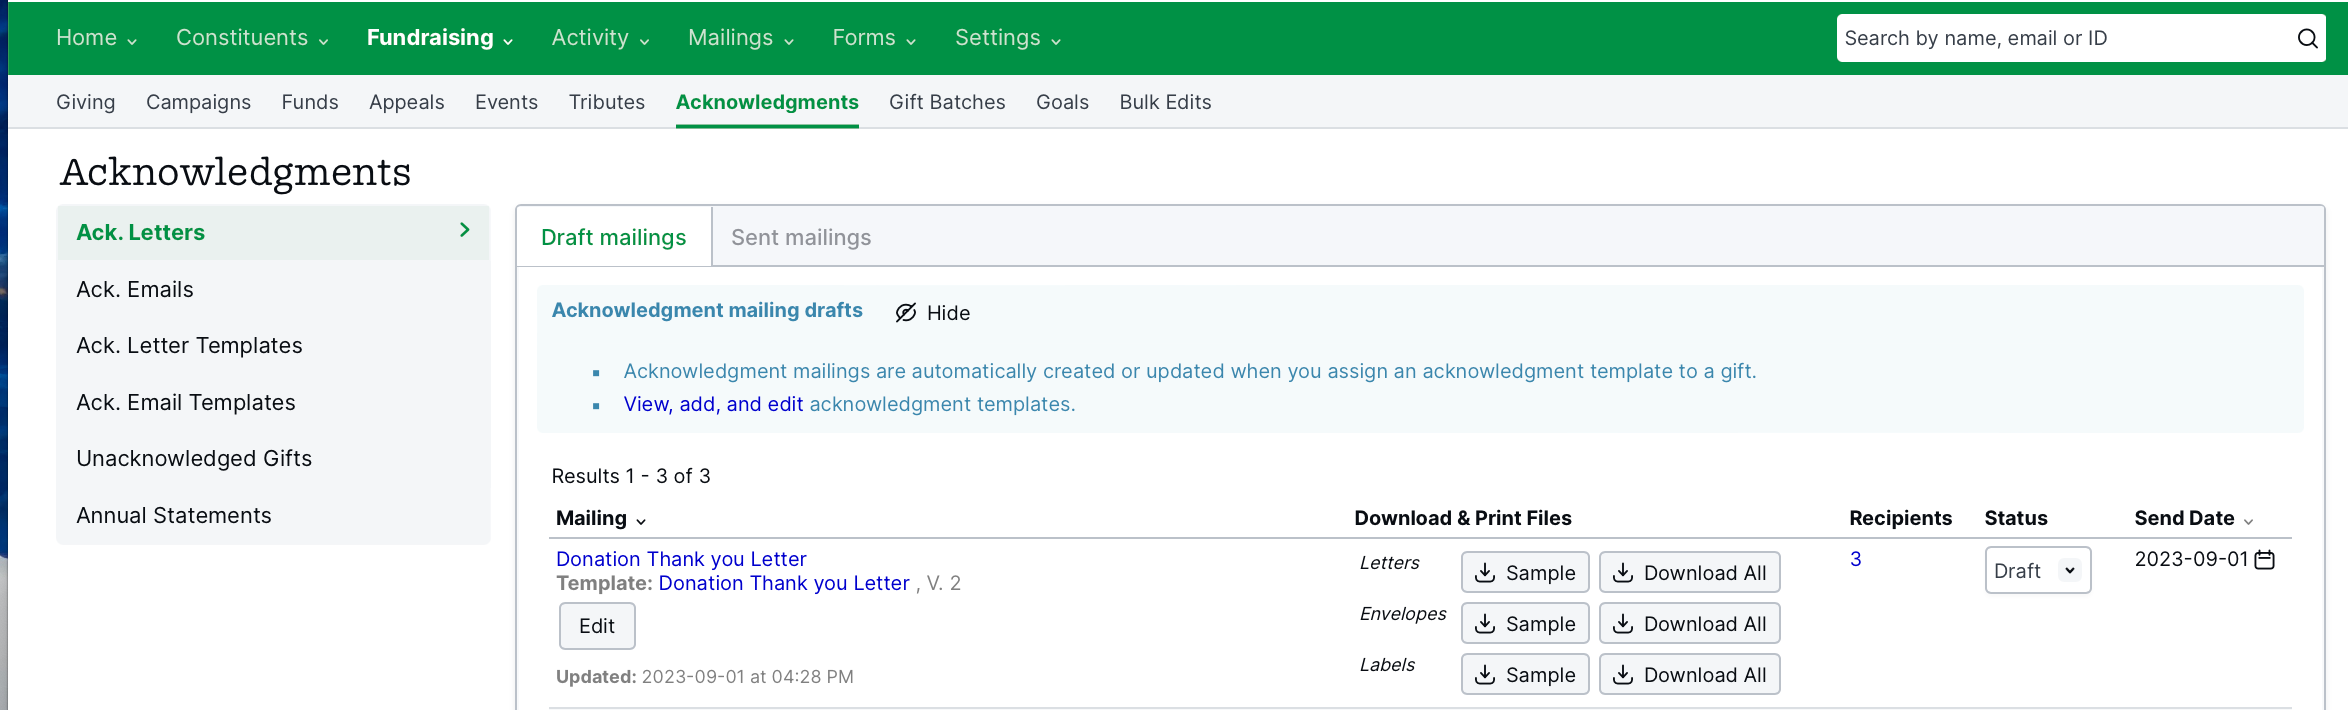Click the send date 2023-09-01 value
This screenshot has height=710, width=2348.
(x=2191, y=559)
